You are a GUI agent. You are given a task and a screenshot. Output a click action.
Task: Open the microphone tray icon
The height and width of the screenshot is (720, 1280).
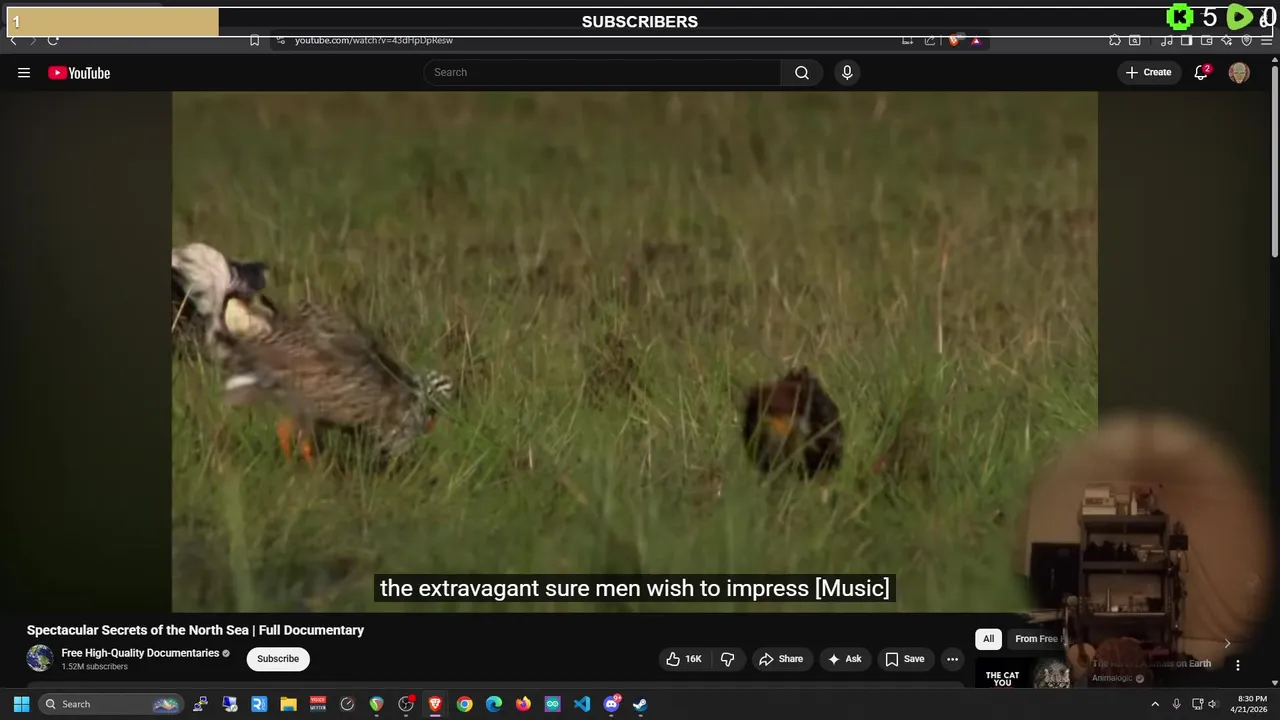coord(1176,704)
